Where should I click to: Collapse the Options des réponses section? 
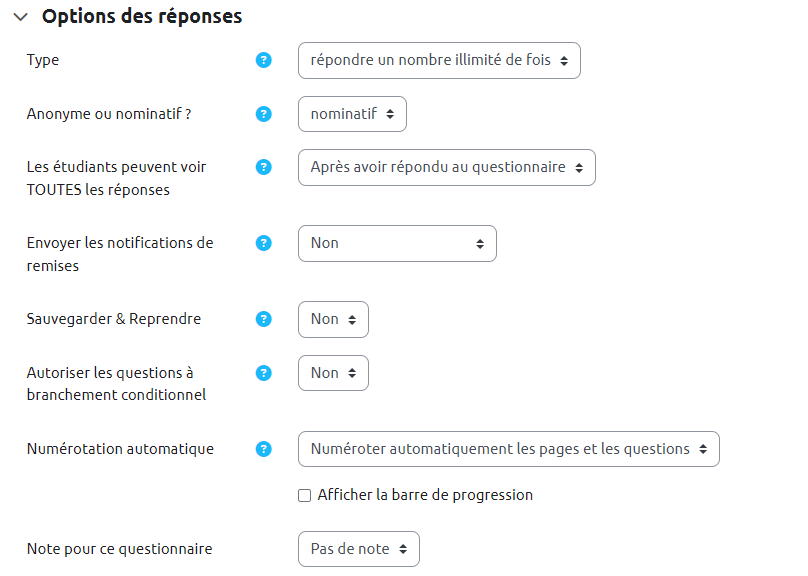pyautogui.click(x=20, y=17)
